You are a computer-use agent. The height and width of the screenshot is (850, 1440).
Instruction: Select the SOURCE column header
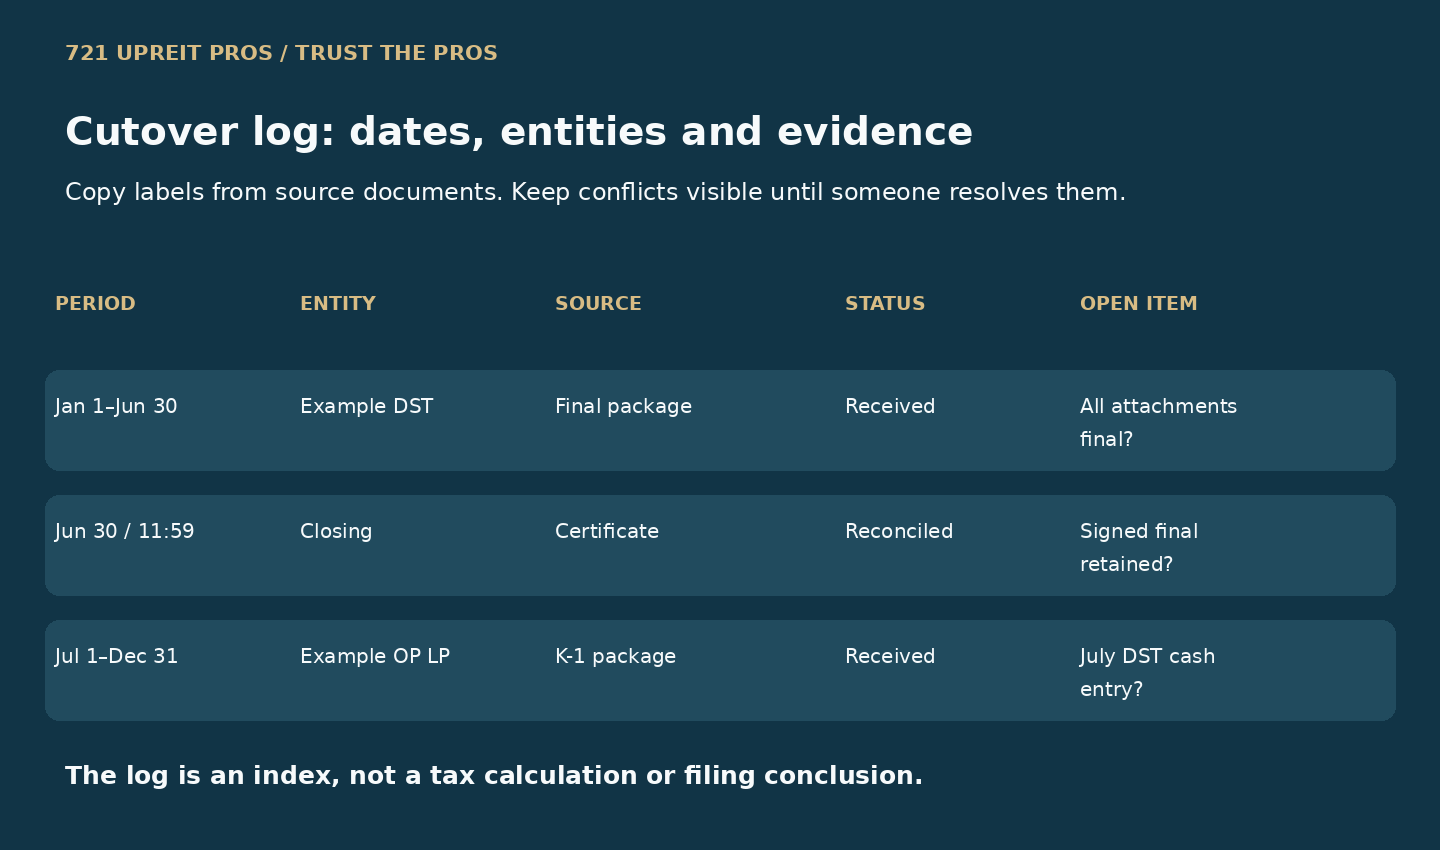click(x=598, y=304)
